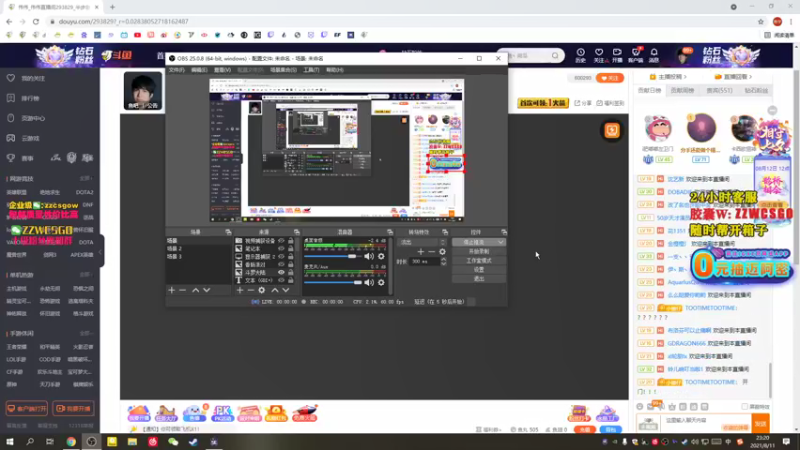Click OBS 退出 exit button
800x450 pixels.
coord(479,279)
